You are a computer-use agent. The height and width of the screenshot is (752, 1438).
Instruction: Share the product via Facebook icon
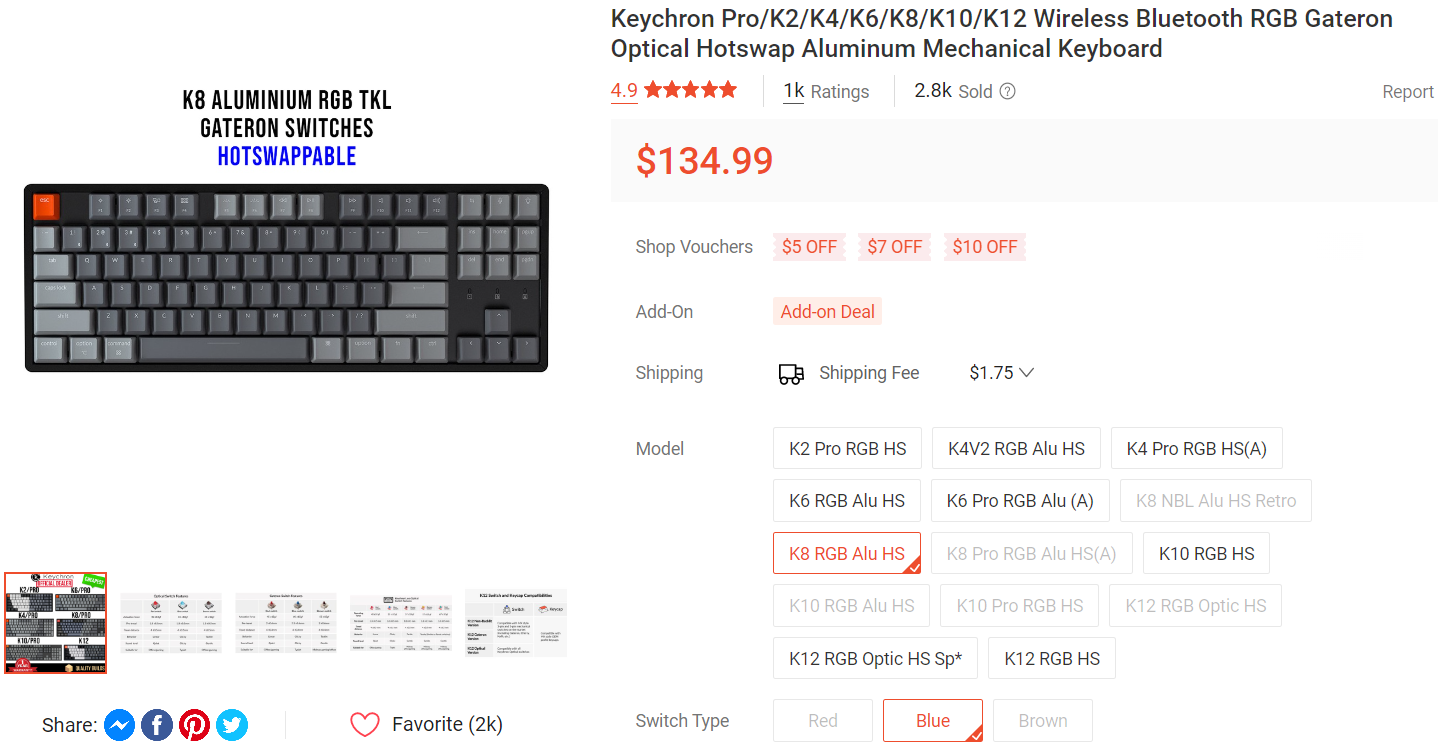(157, 724)
